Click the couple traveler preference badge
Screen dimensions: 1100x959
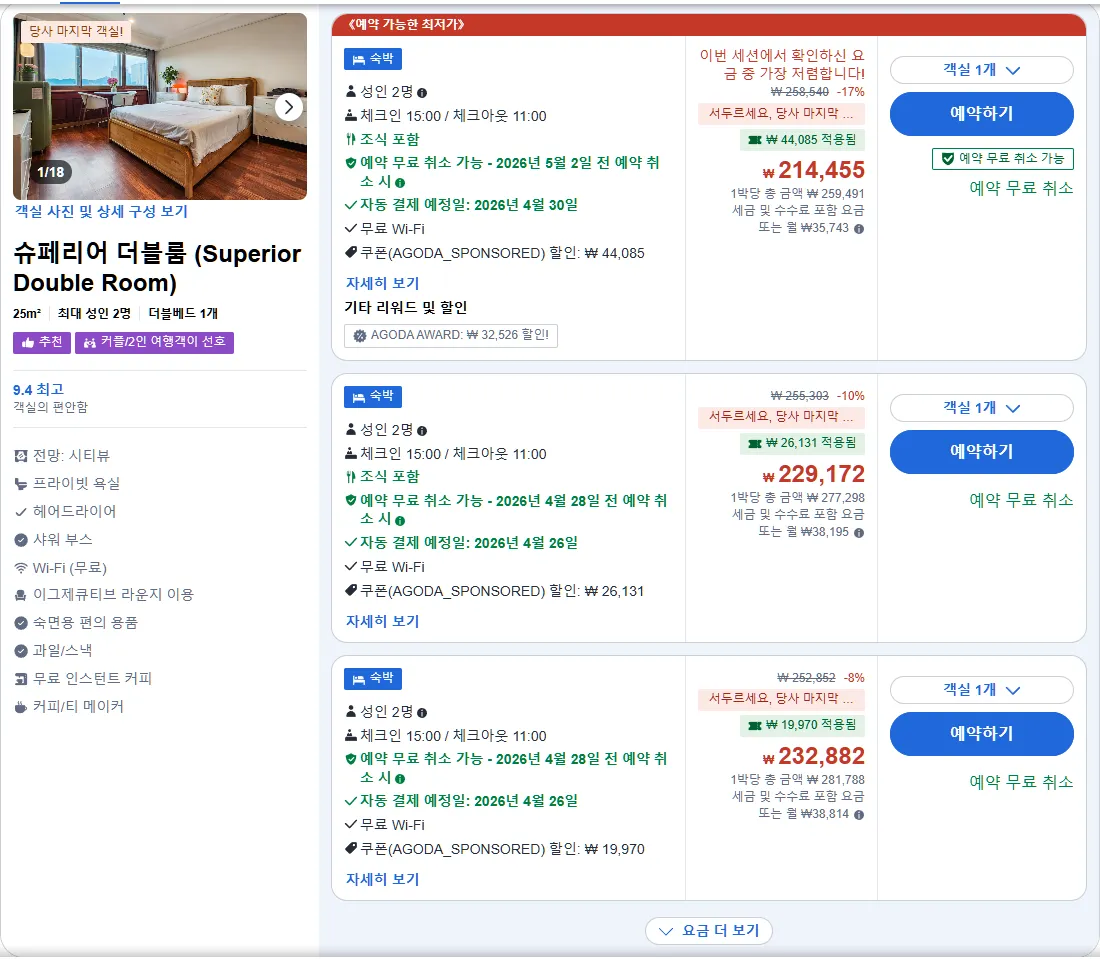click(154, 342)
